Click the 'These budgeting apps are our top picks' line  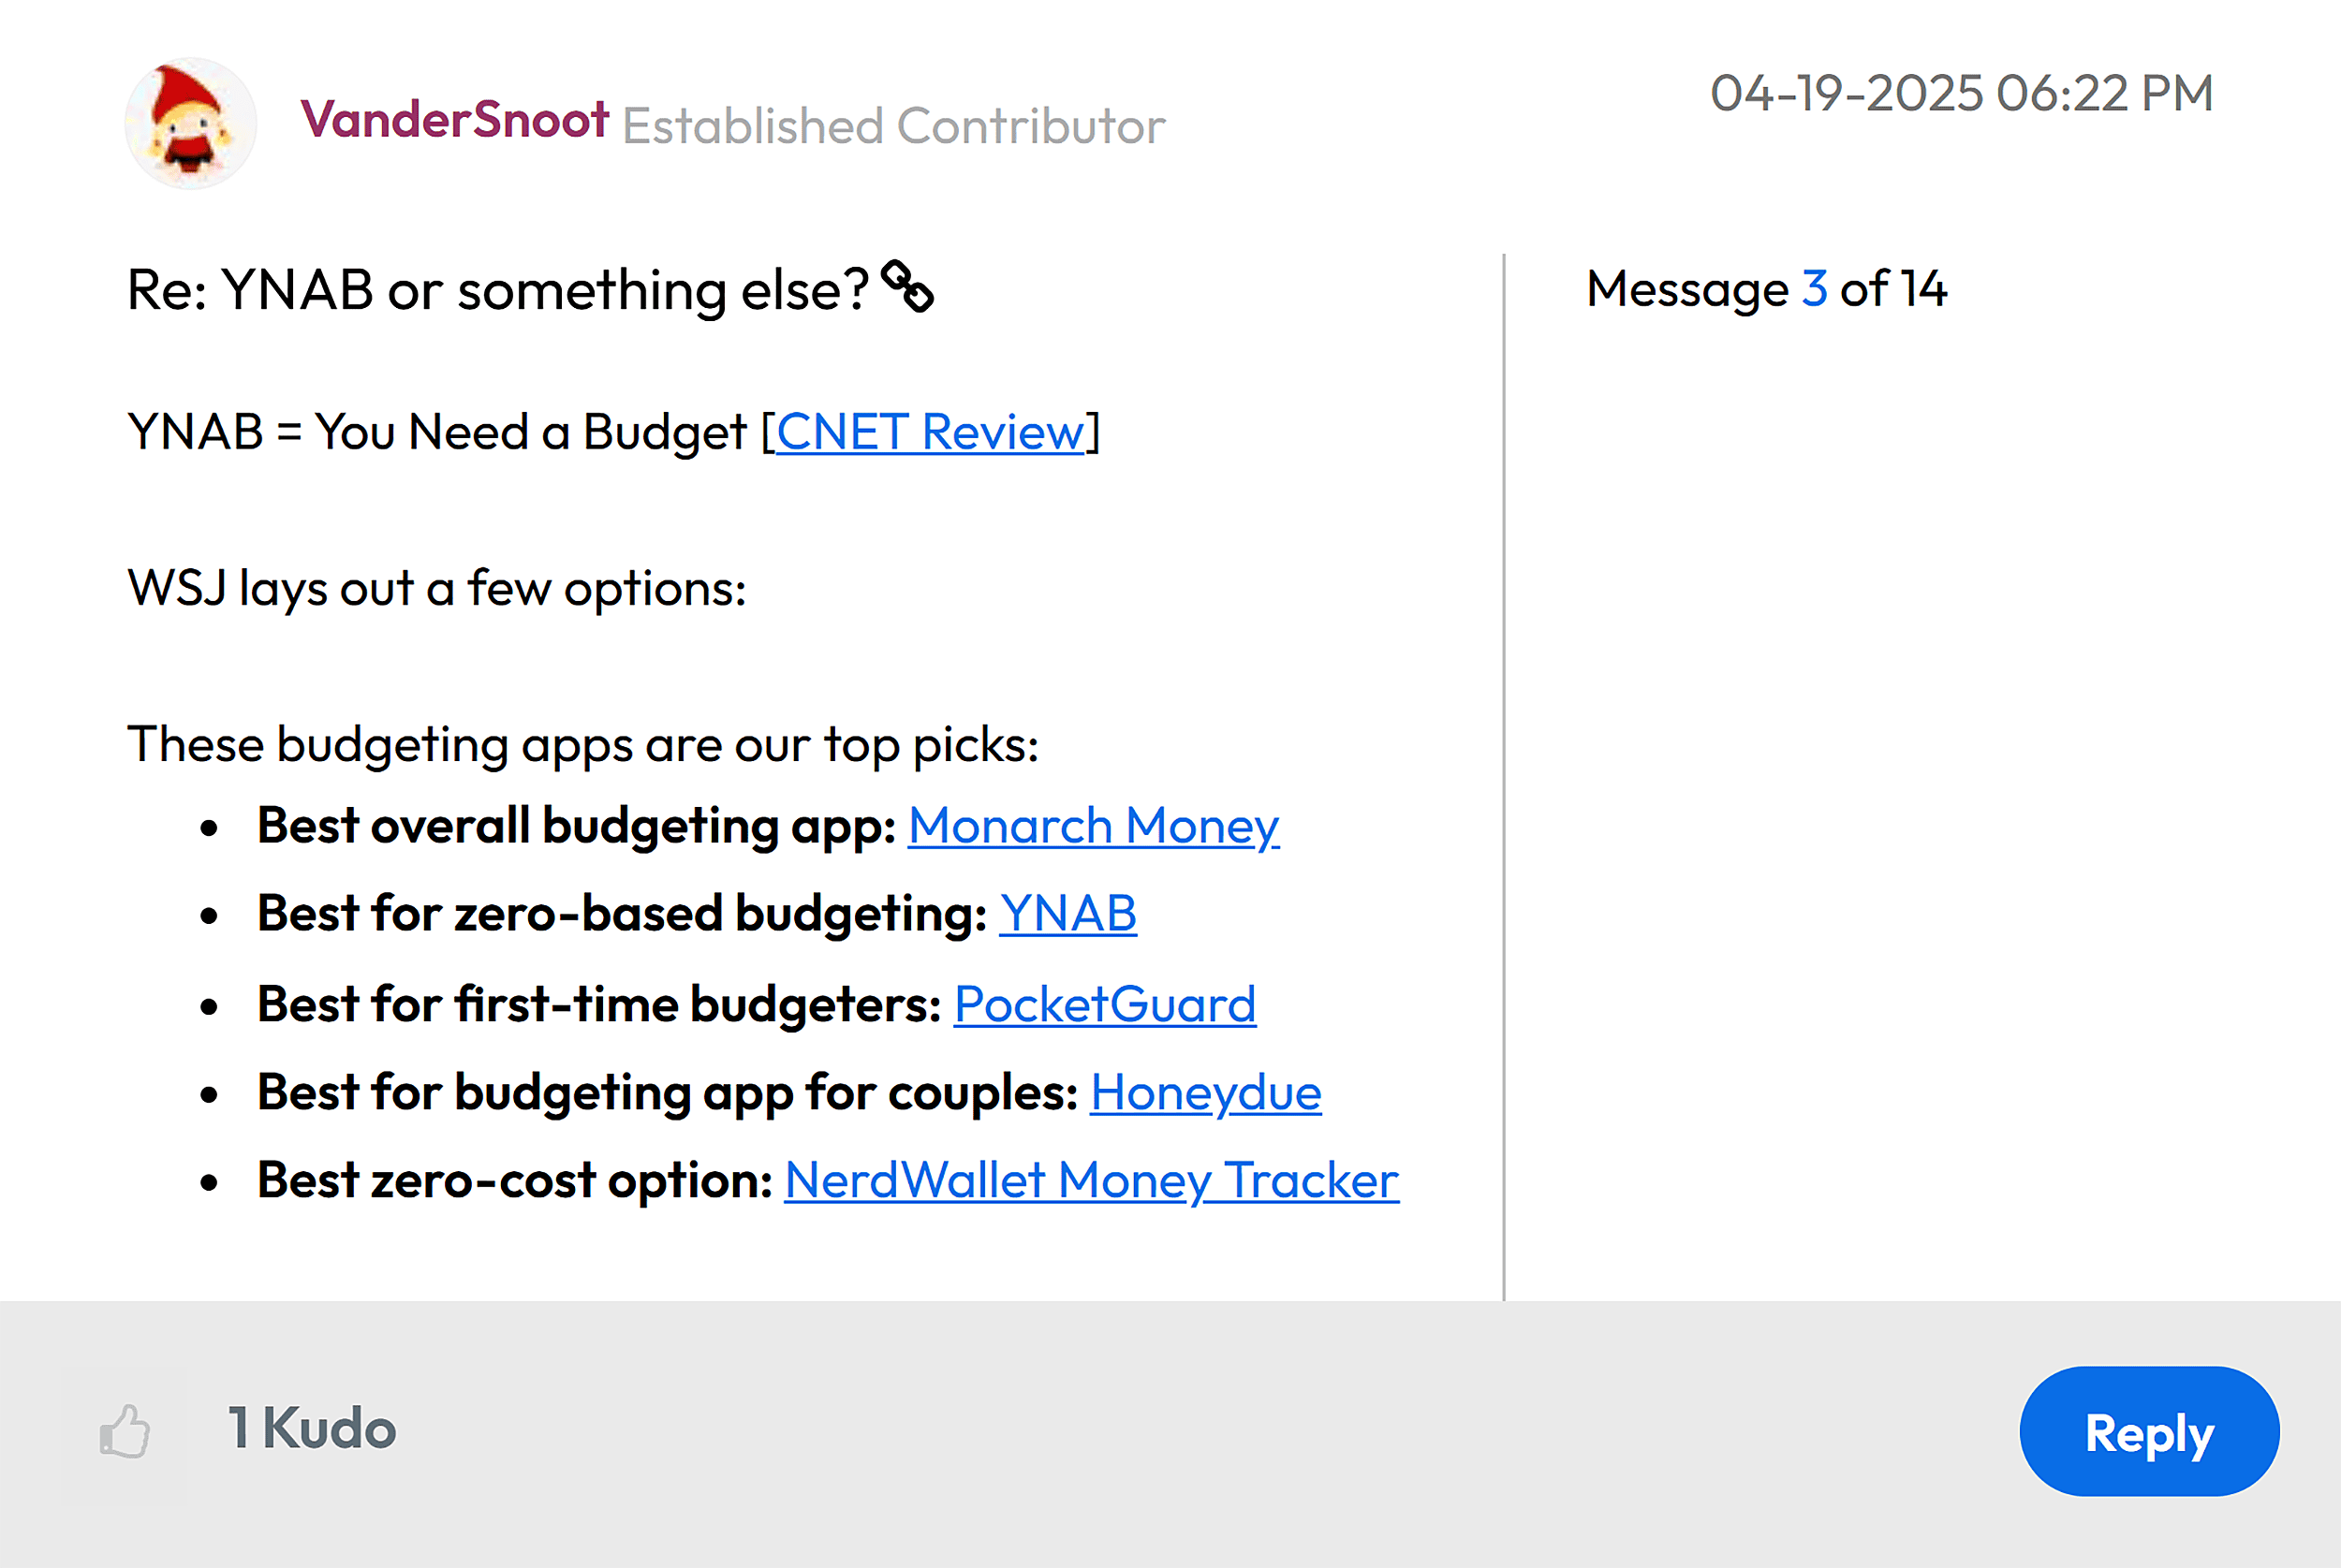(x=583, y=745)
